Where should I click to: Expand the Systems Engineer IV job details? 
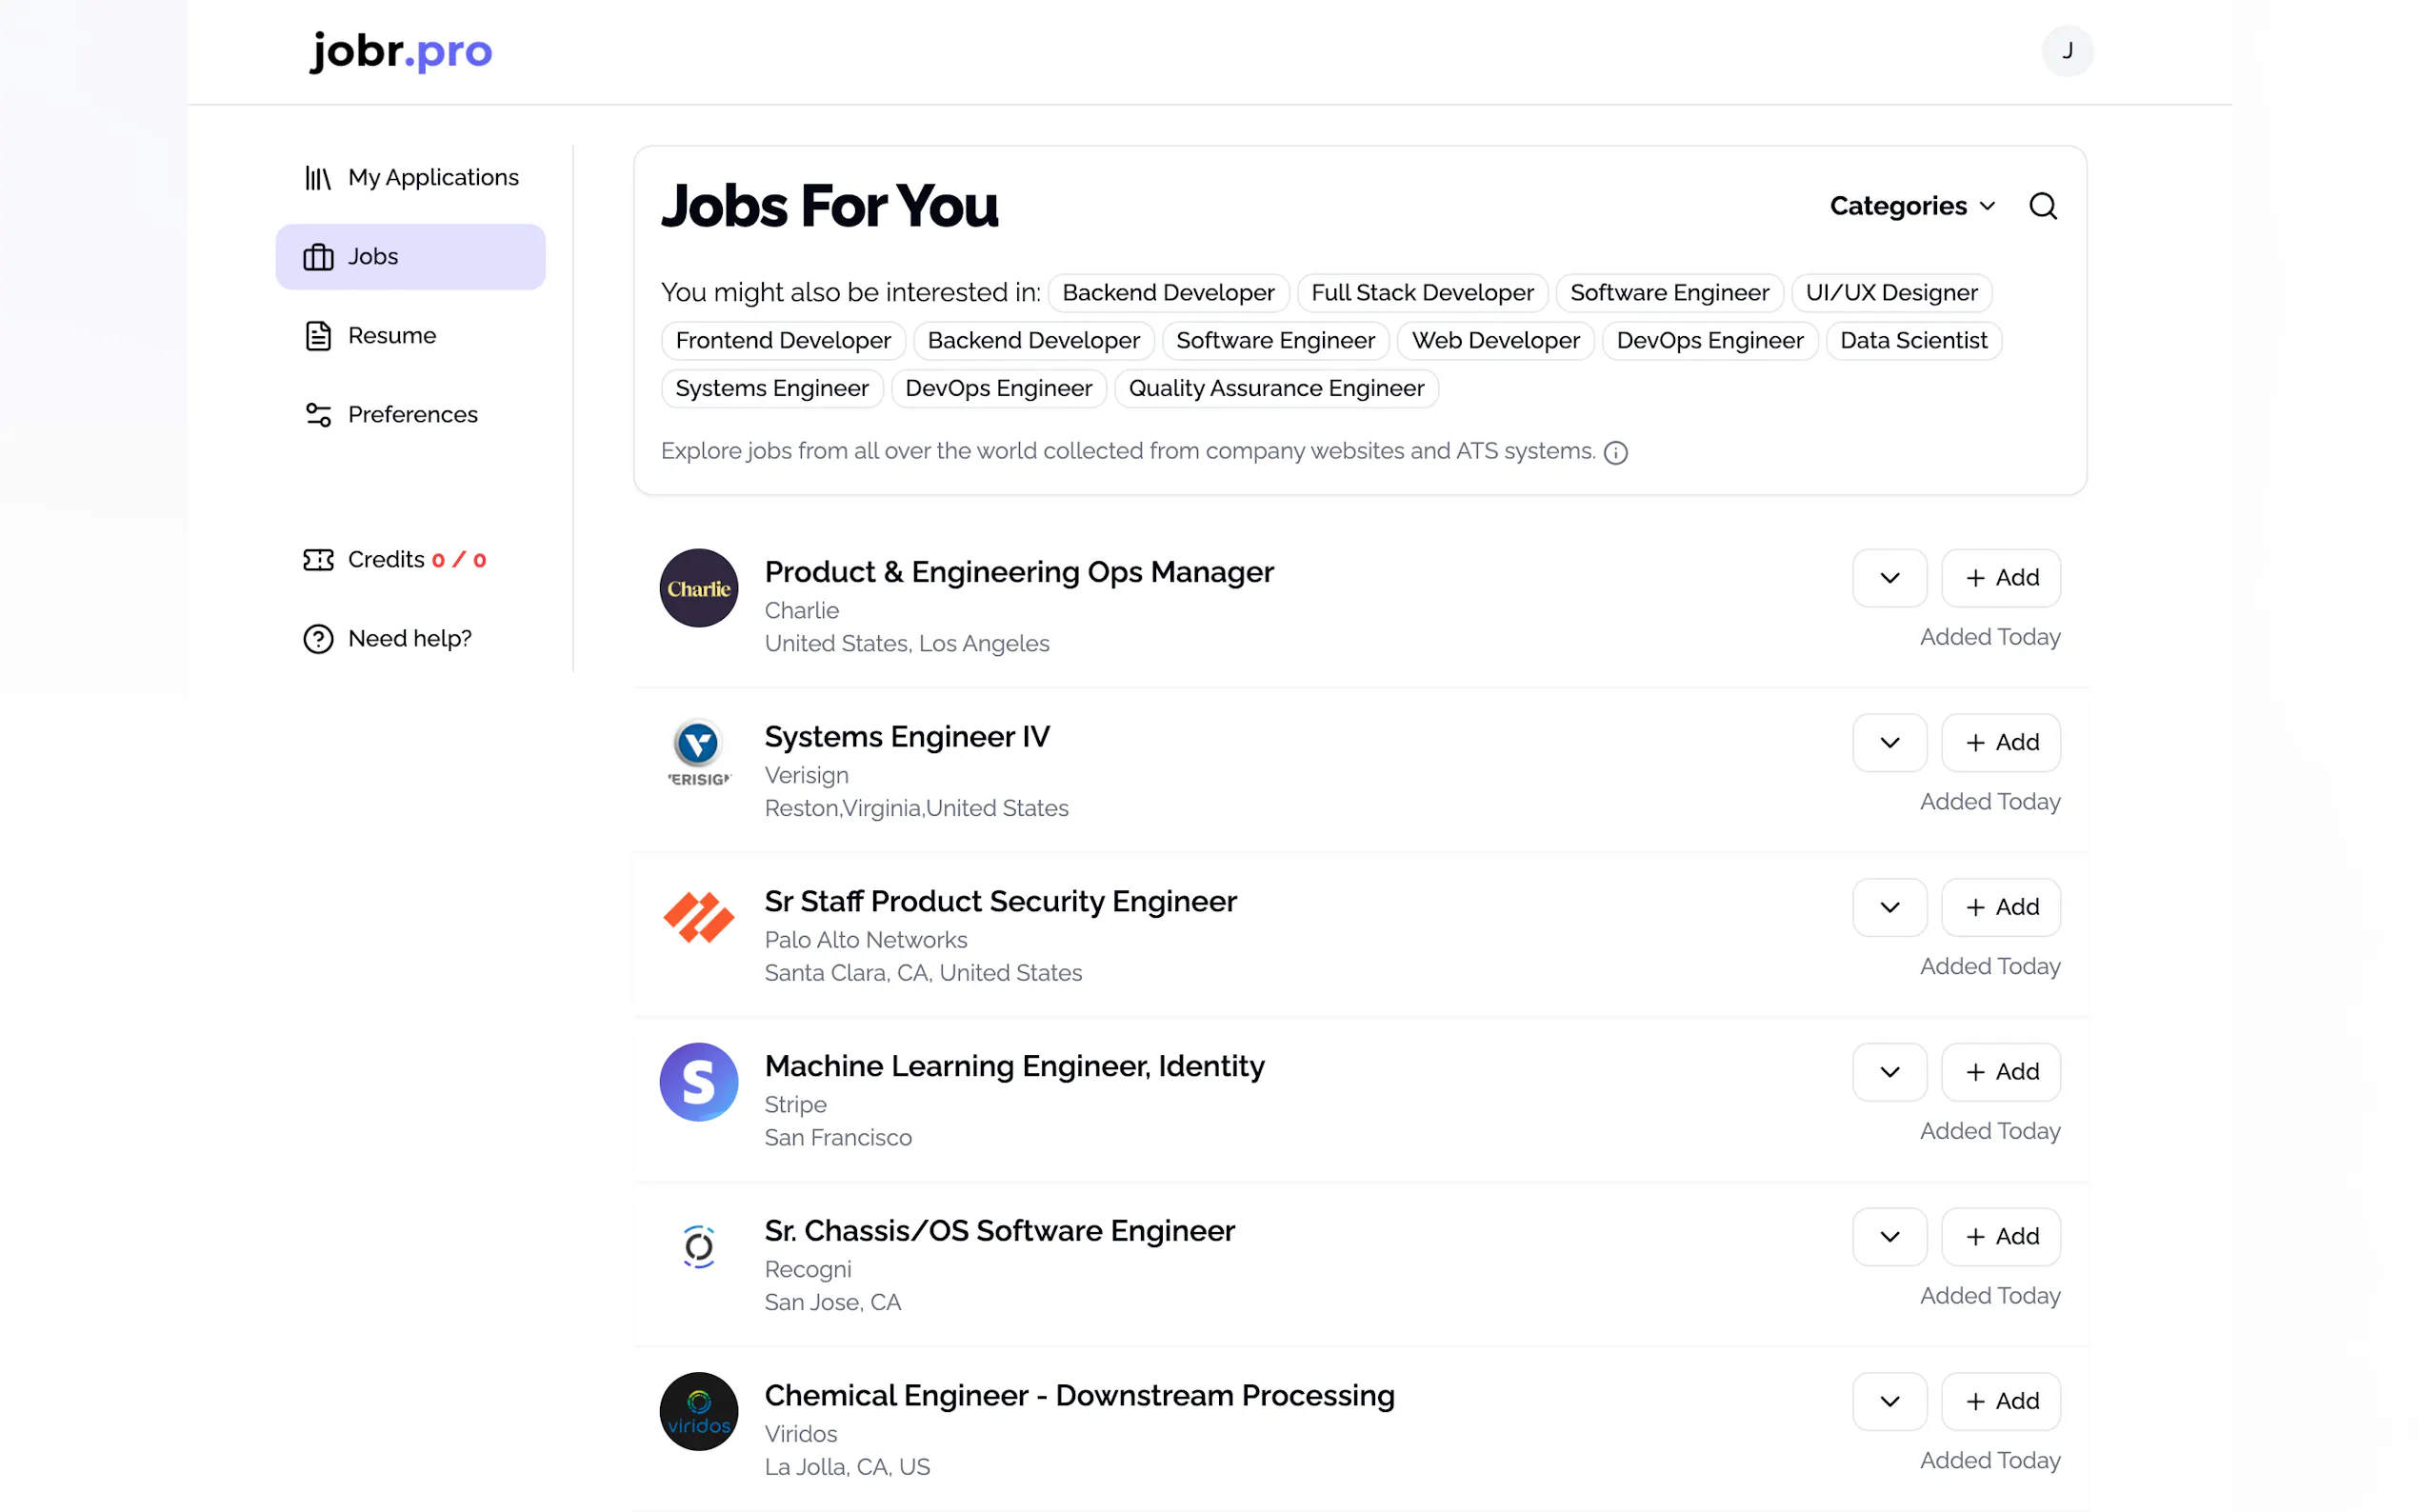pyautogui.click(x=1888, y=743)
